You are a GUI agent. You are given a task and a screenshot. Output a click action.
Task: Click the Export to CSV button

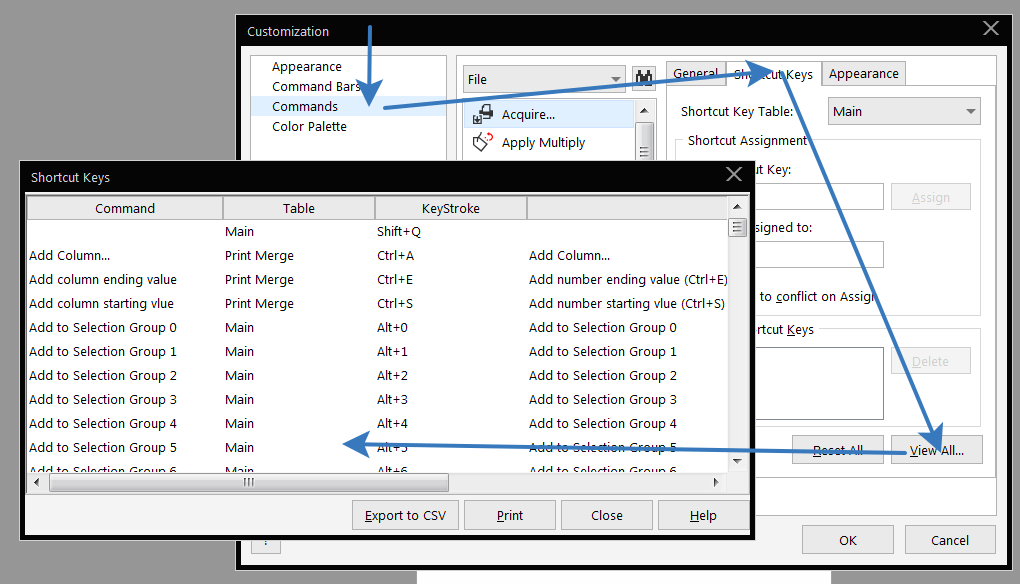click(405, 515)
